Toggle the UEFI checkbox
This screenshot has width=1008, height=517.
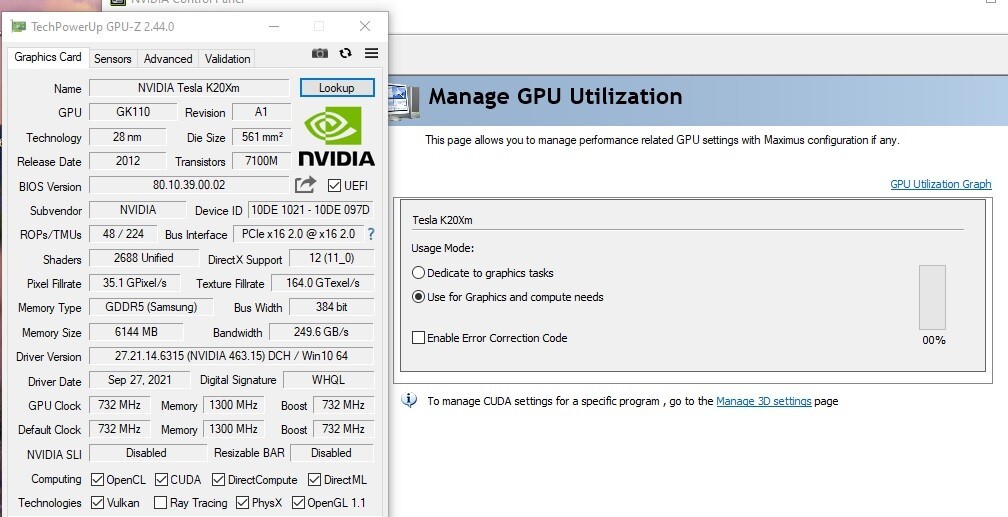pyautogui.click(x=334, y=185)
